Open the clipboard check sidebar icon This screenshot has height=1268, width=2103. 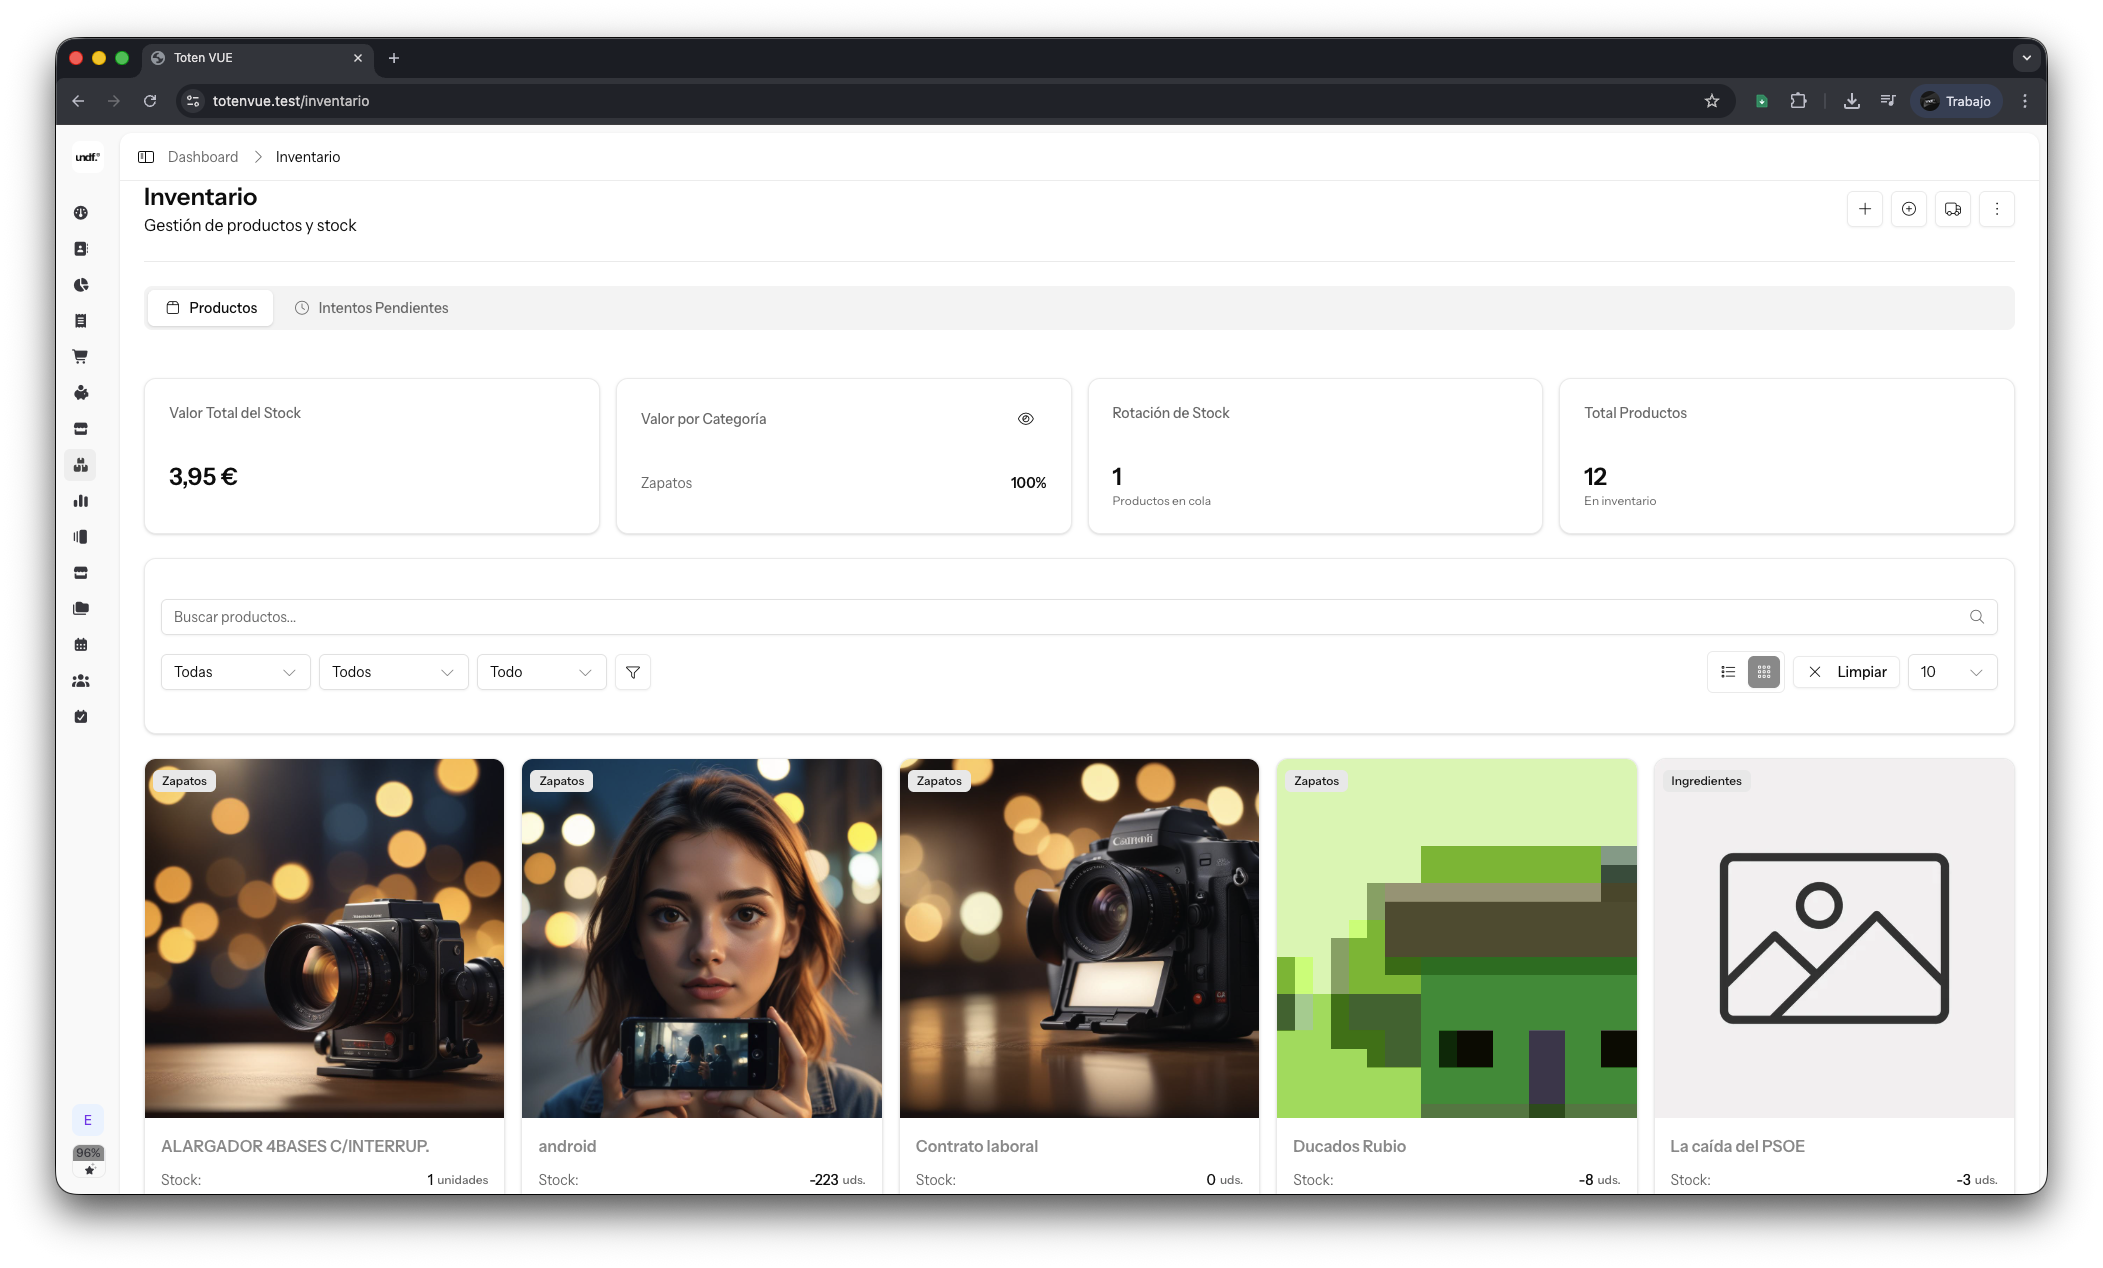81,717
